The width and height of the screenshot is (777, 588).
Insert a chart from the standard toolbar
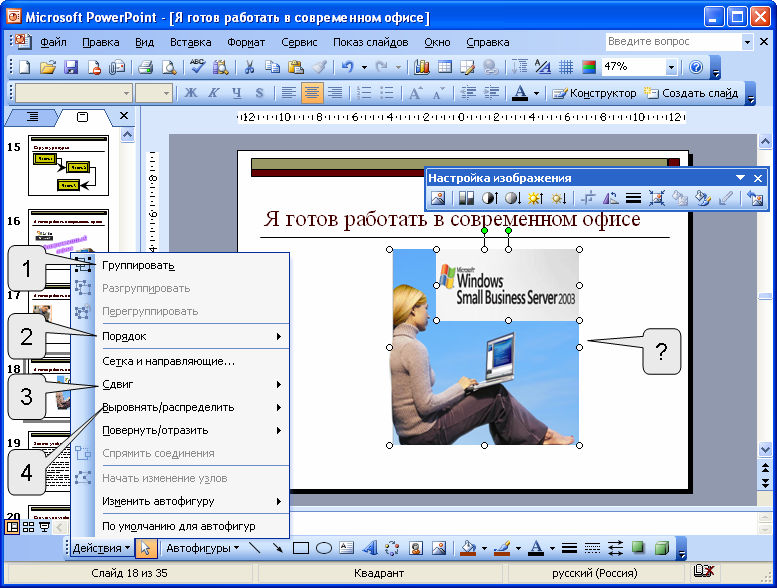coord(421,67)
